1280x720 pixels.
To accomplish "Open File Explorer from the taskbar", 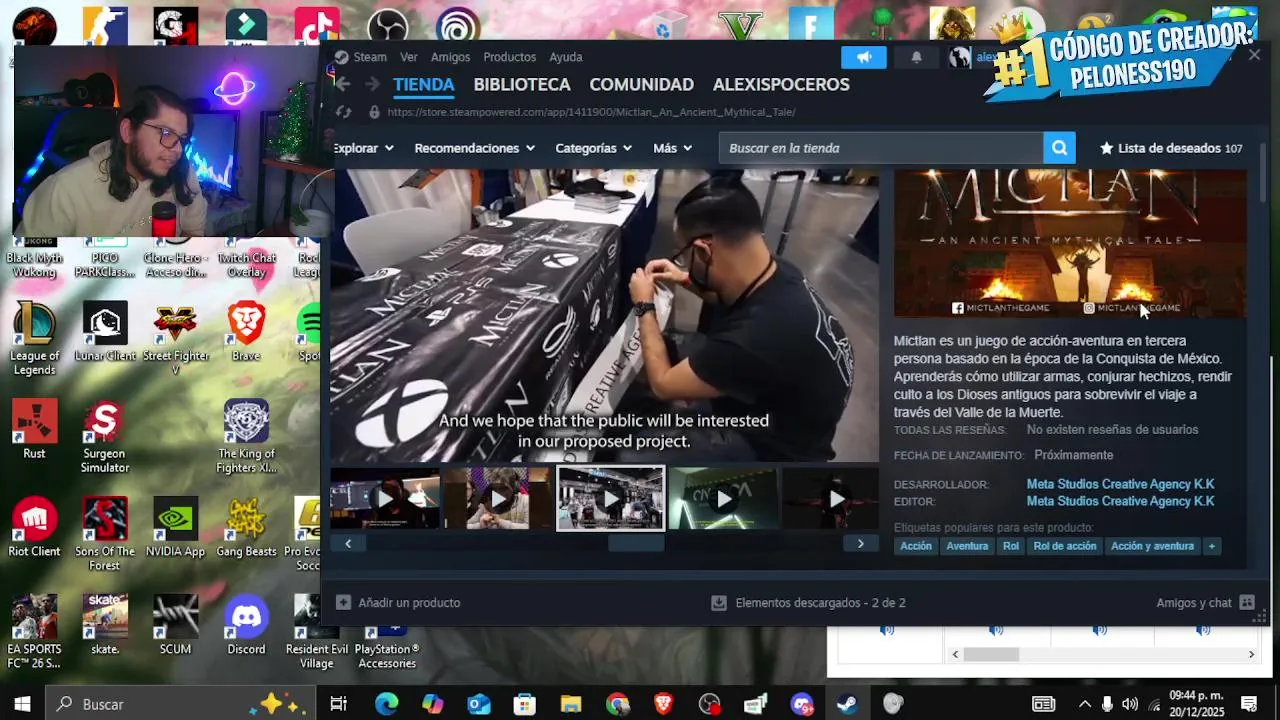I will [x=570, y=704].
